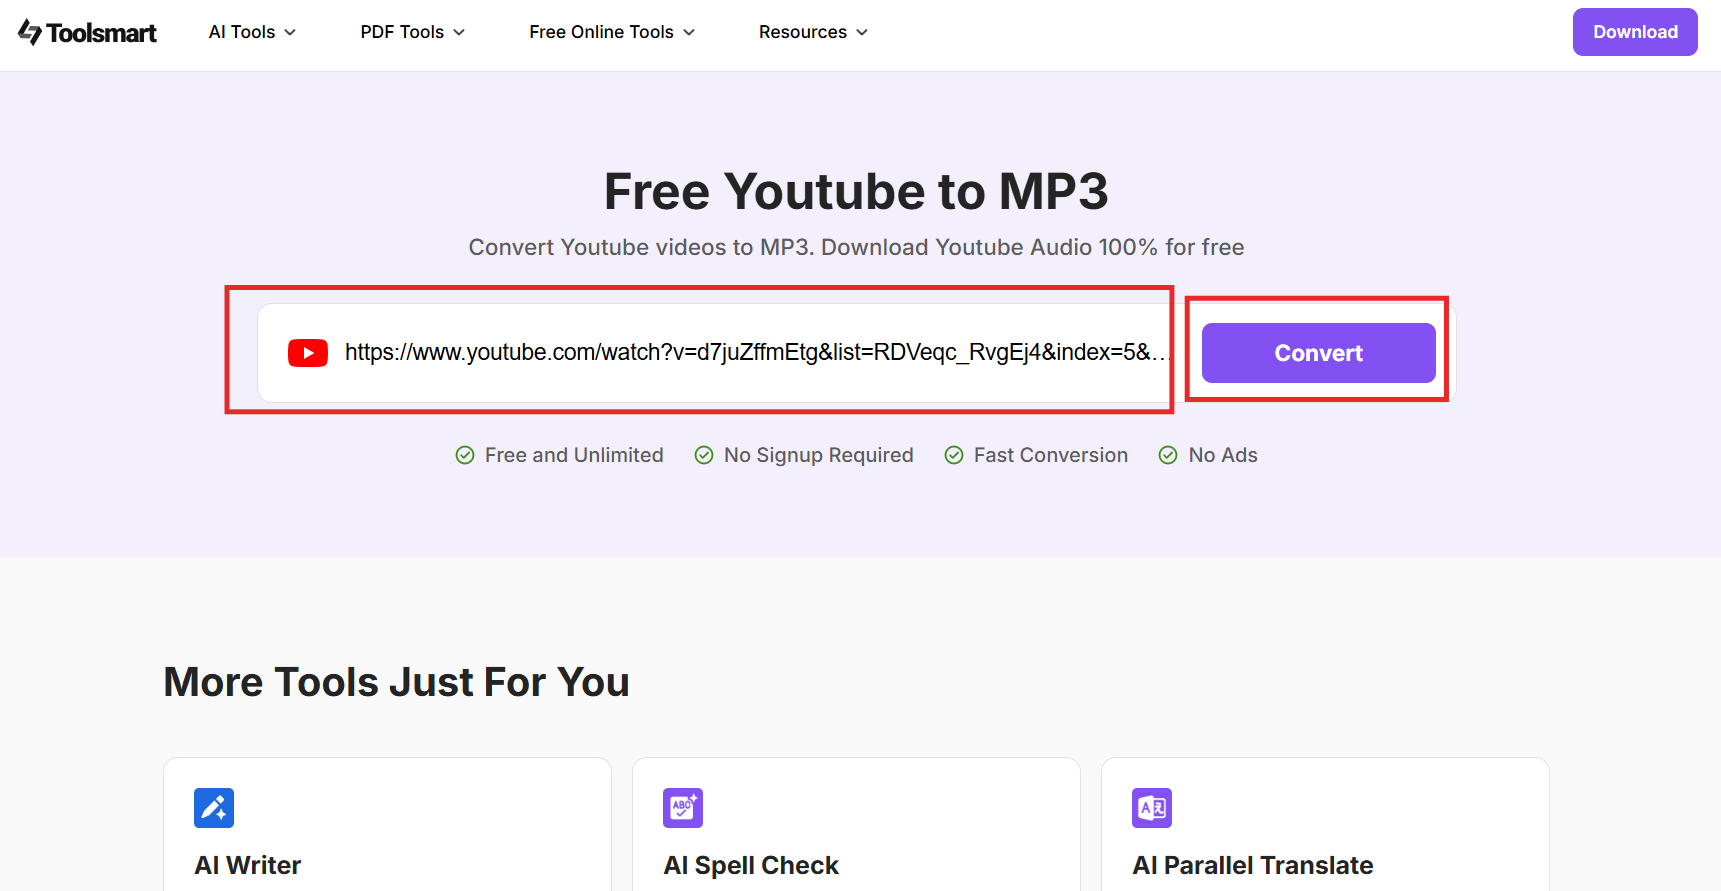
Task: Click the No Signup Required text
Action: (x=819, y=455)
